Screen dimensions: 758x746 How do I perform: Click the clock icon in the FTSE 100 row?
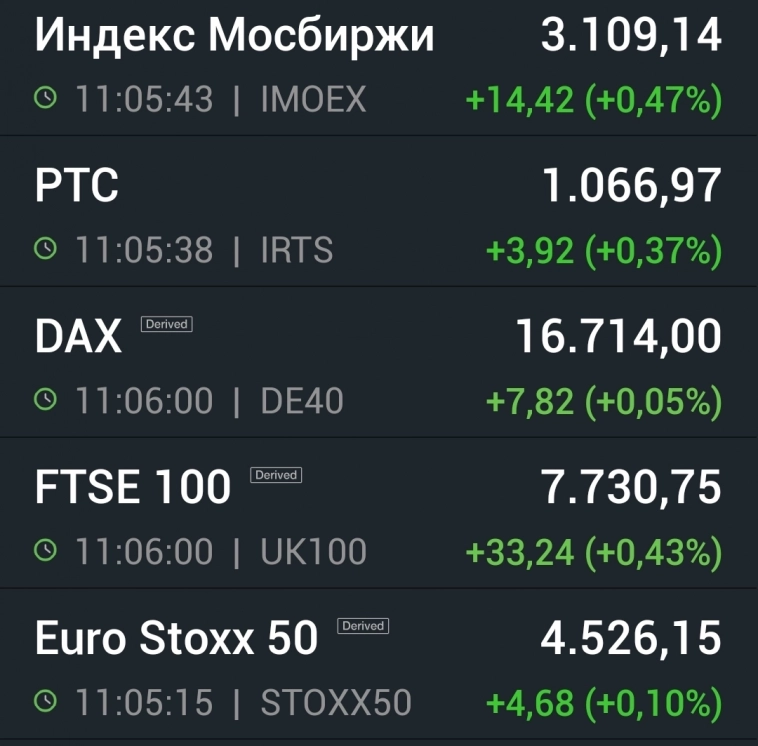[46, 551]
